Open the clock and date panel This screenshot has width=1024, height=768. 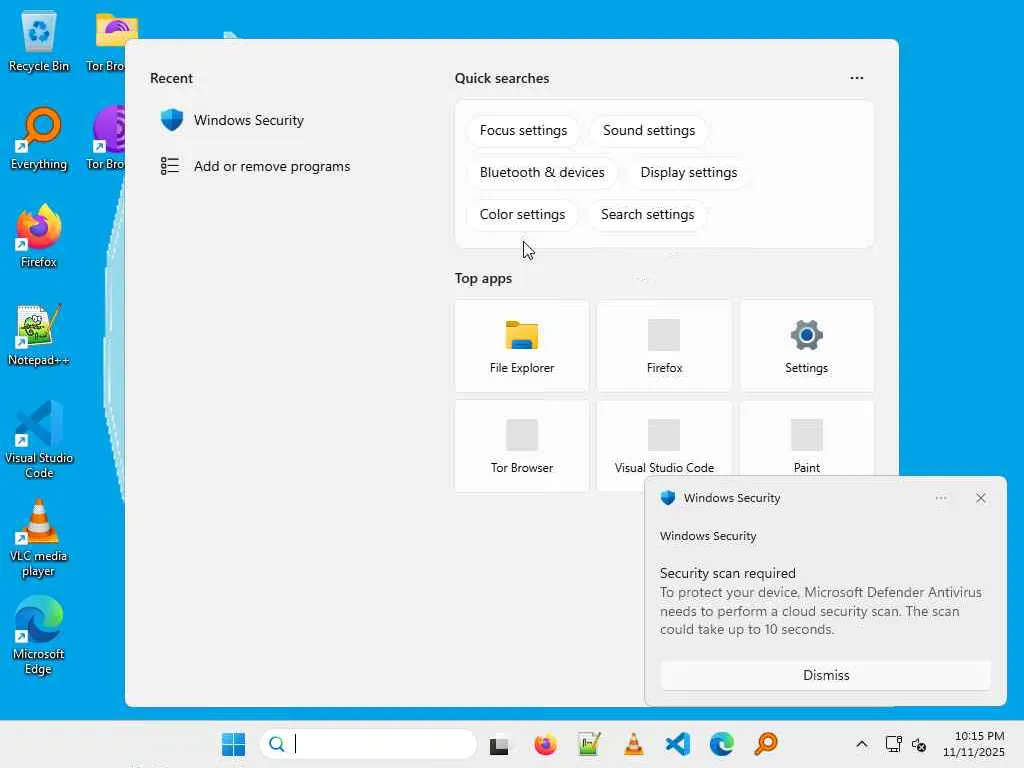[973, 744]
